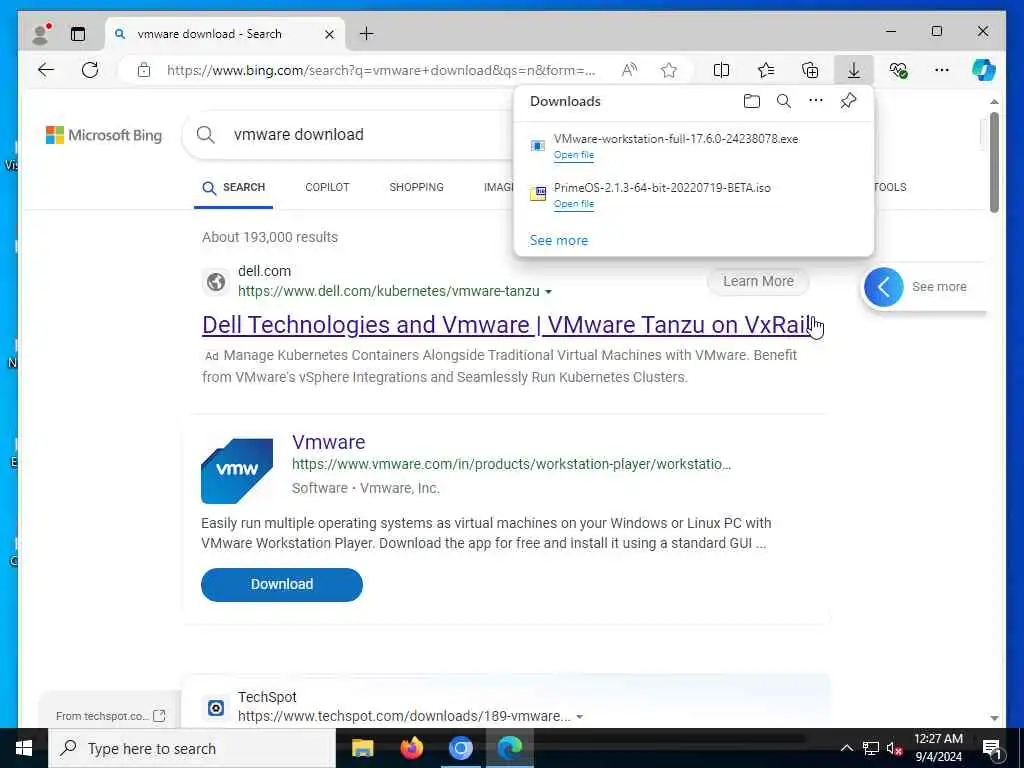Viewport: 1024px width, 768px height.
Task: View site information lock icon
Action: coord(144,70)
